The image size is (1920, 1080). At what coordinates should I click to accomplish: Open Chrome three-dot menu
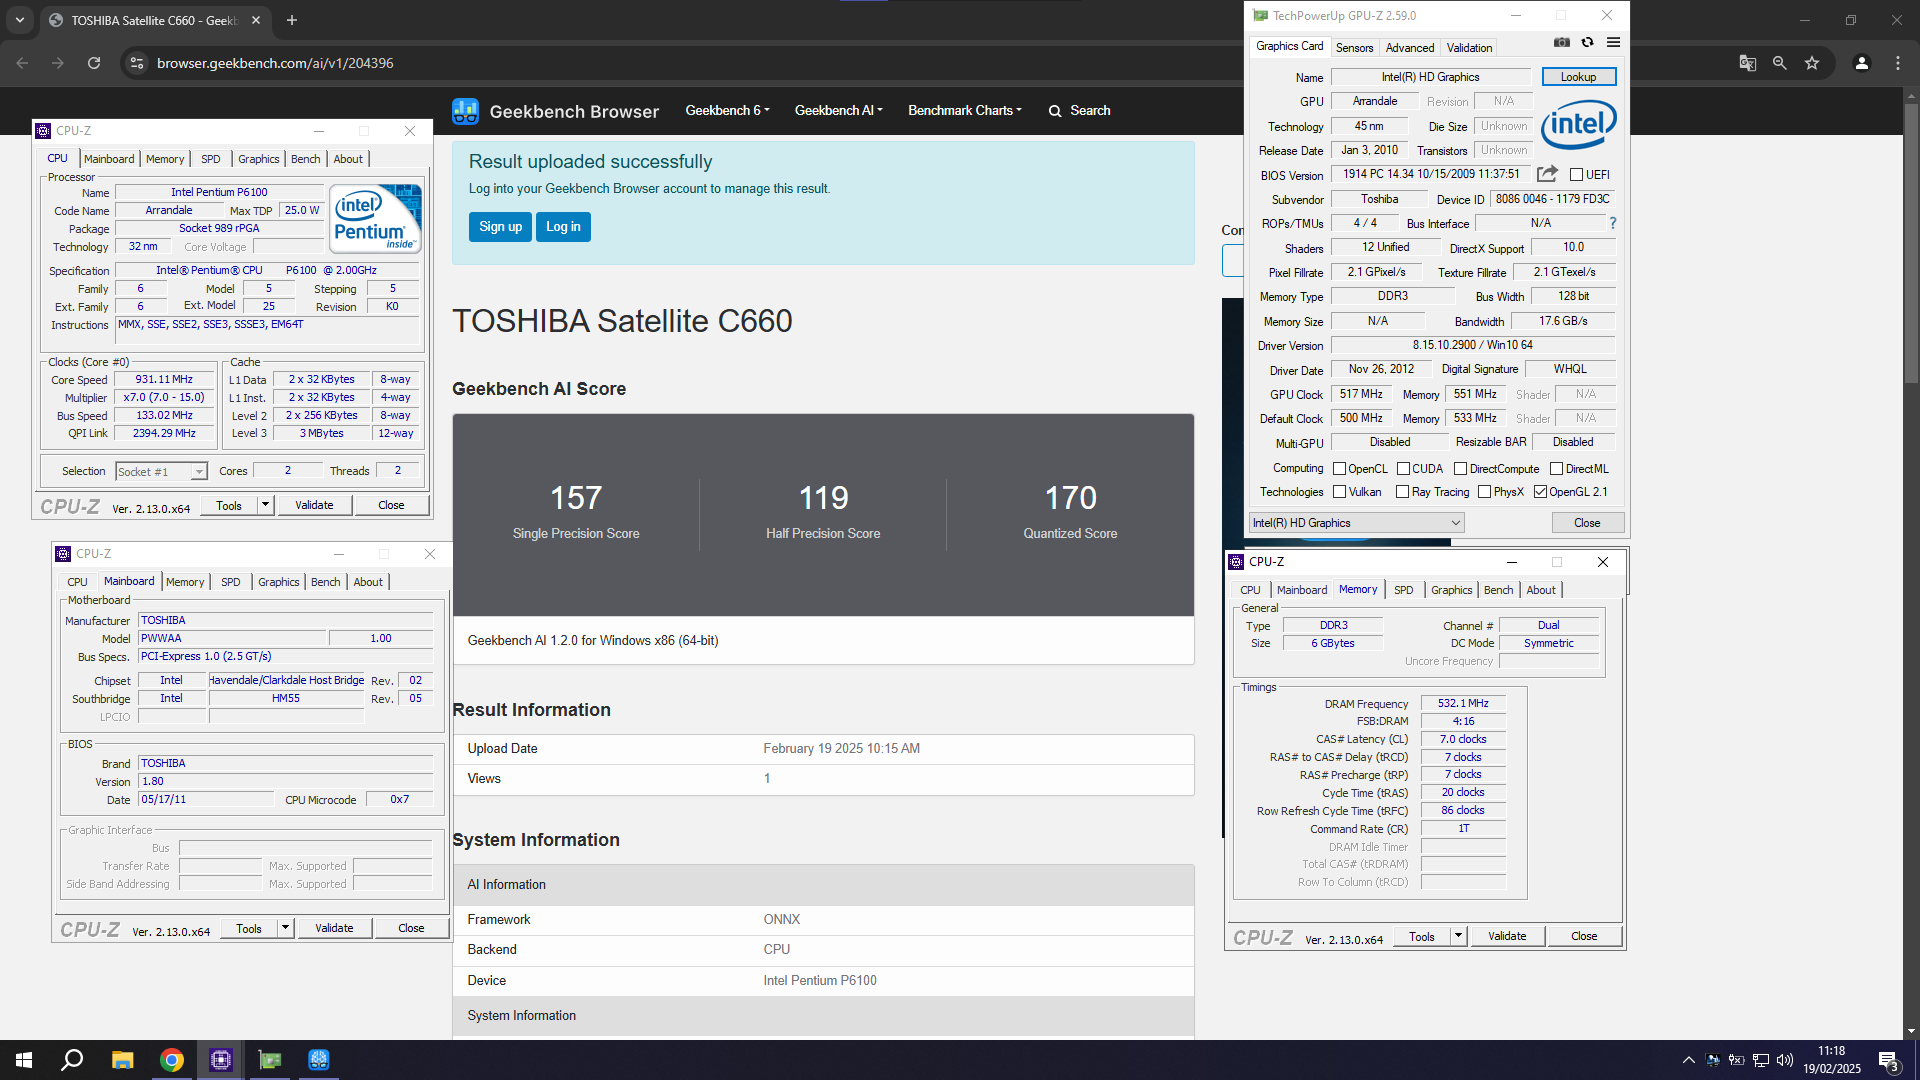[1898, 63]
